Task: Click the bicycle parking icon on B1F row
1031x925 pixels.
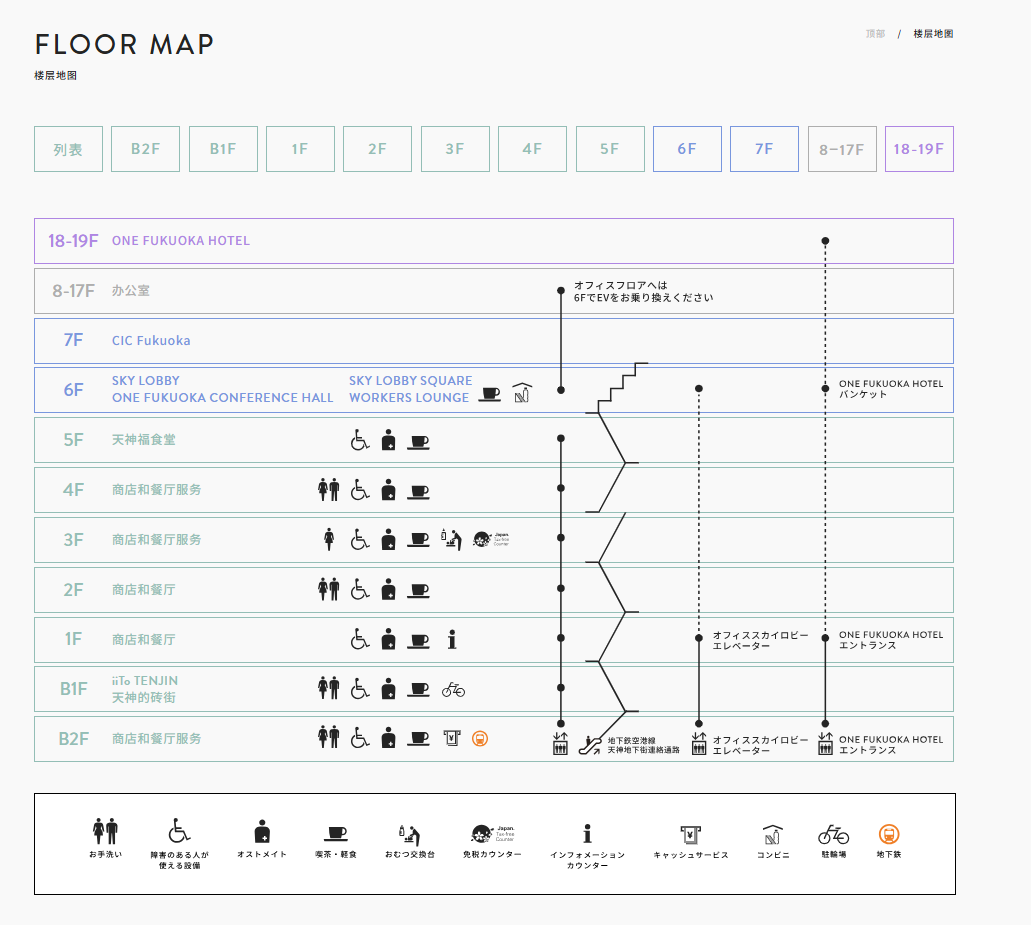Action: pyautogui.click(x=453, y=689)
